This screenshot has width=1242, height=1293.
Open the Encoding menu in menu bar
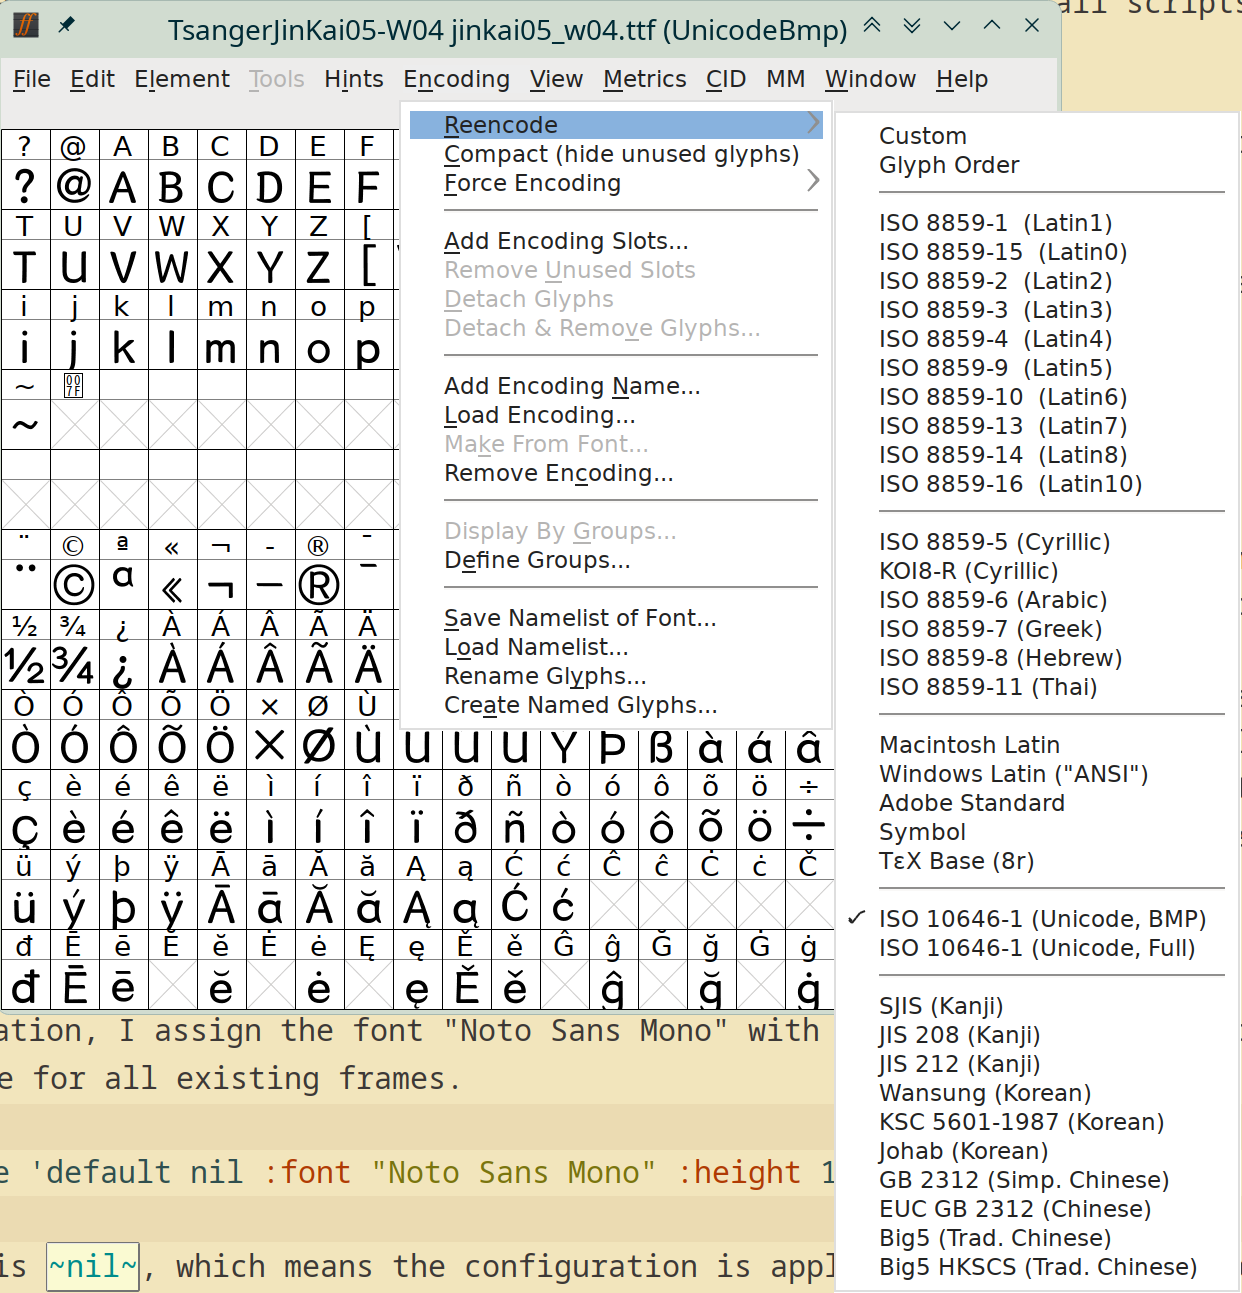click(456, 79)
